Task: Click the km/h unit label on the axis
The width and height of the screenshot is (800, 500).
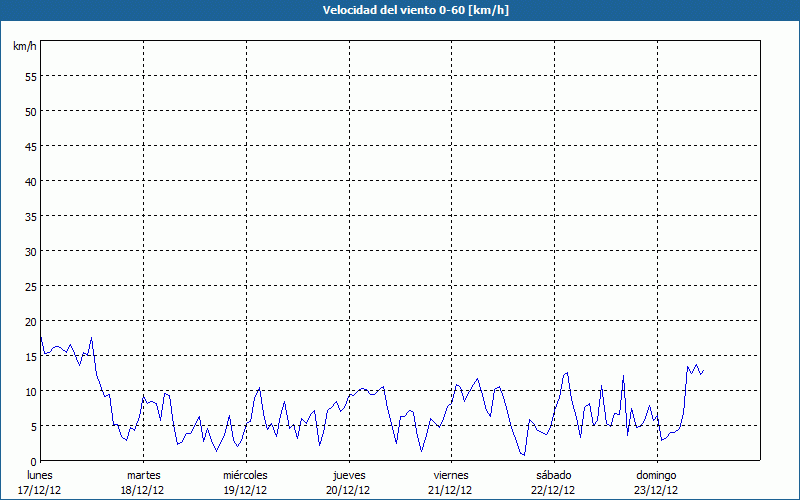Action: click(x=25, y=46)
